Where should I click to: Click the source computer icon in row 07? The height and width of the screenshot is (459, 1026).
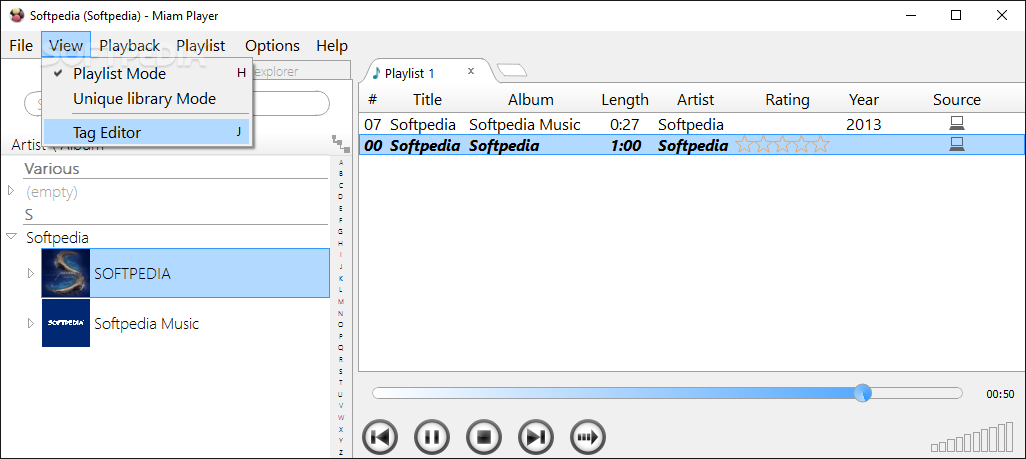(957, 124)
